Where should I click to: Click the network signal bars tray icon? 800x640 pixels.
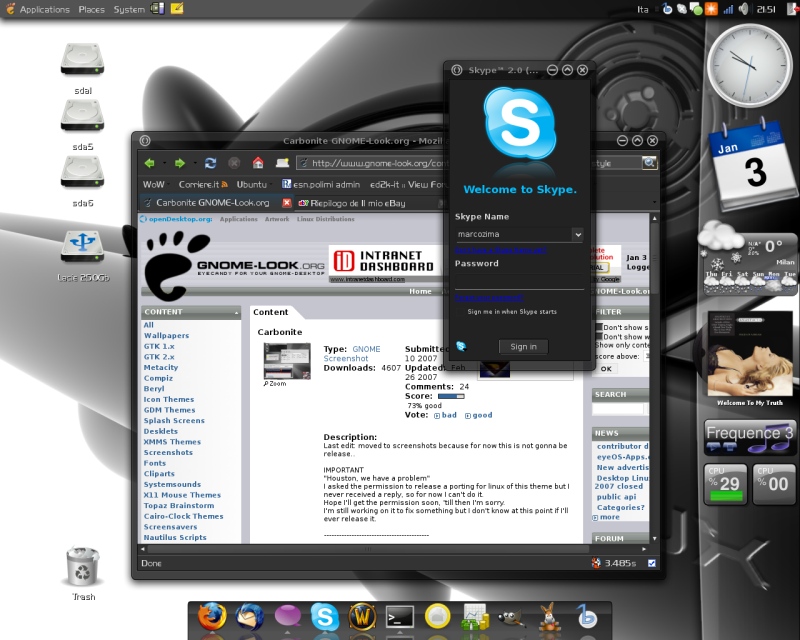click(728, 9)
